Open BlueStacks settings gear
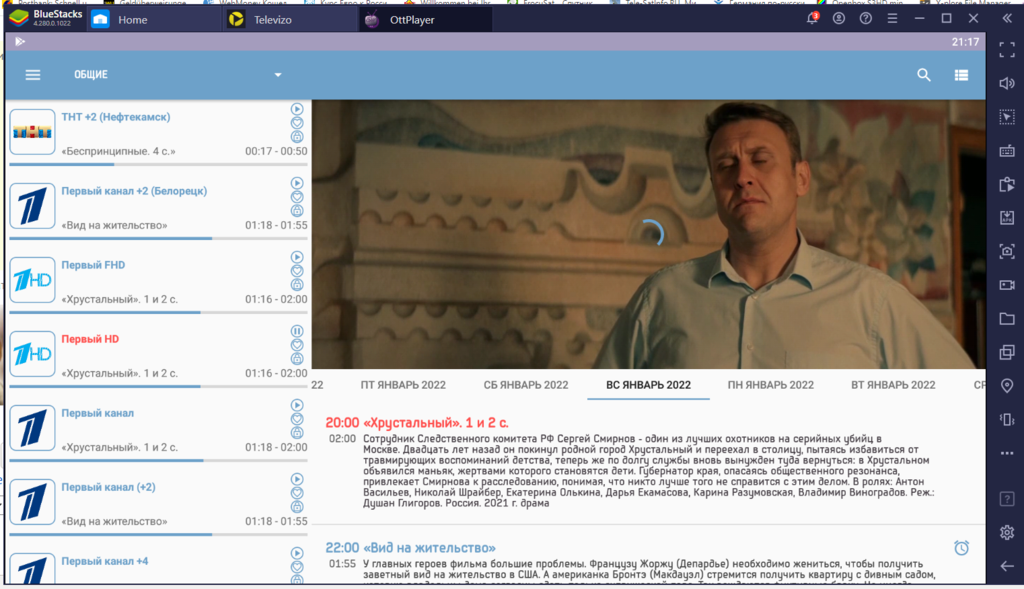The image size is (1024, 589). (x=1007, y=532)
